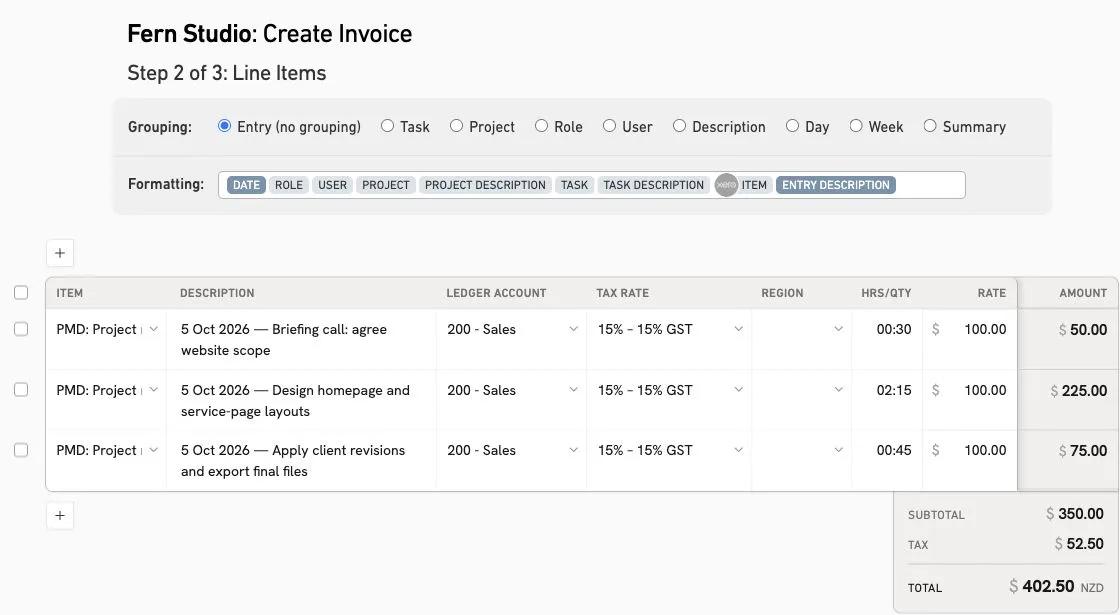Toggle the DATE formatting tag
The width and height of the screenshot is (1120, 615).
click(246, 185)
